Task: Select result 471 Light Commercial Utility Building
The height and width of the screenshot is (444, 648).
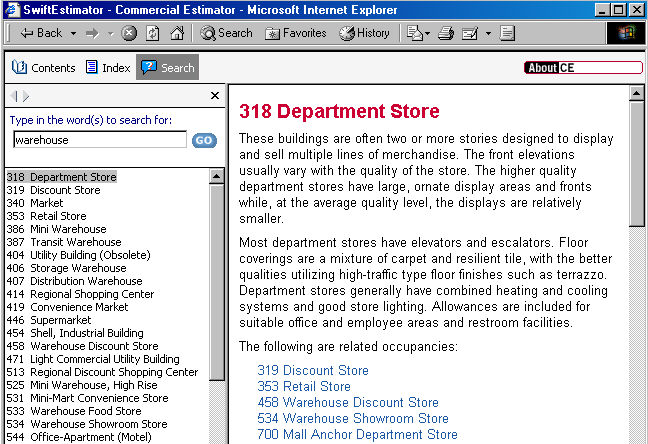Action: (x=93, y=359)
